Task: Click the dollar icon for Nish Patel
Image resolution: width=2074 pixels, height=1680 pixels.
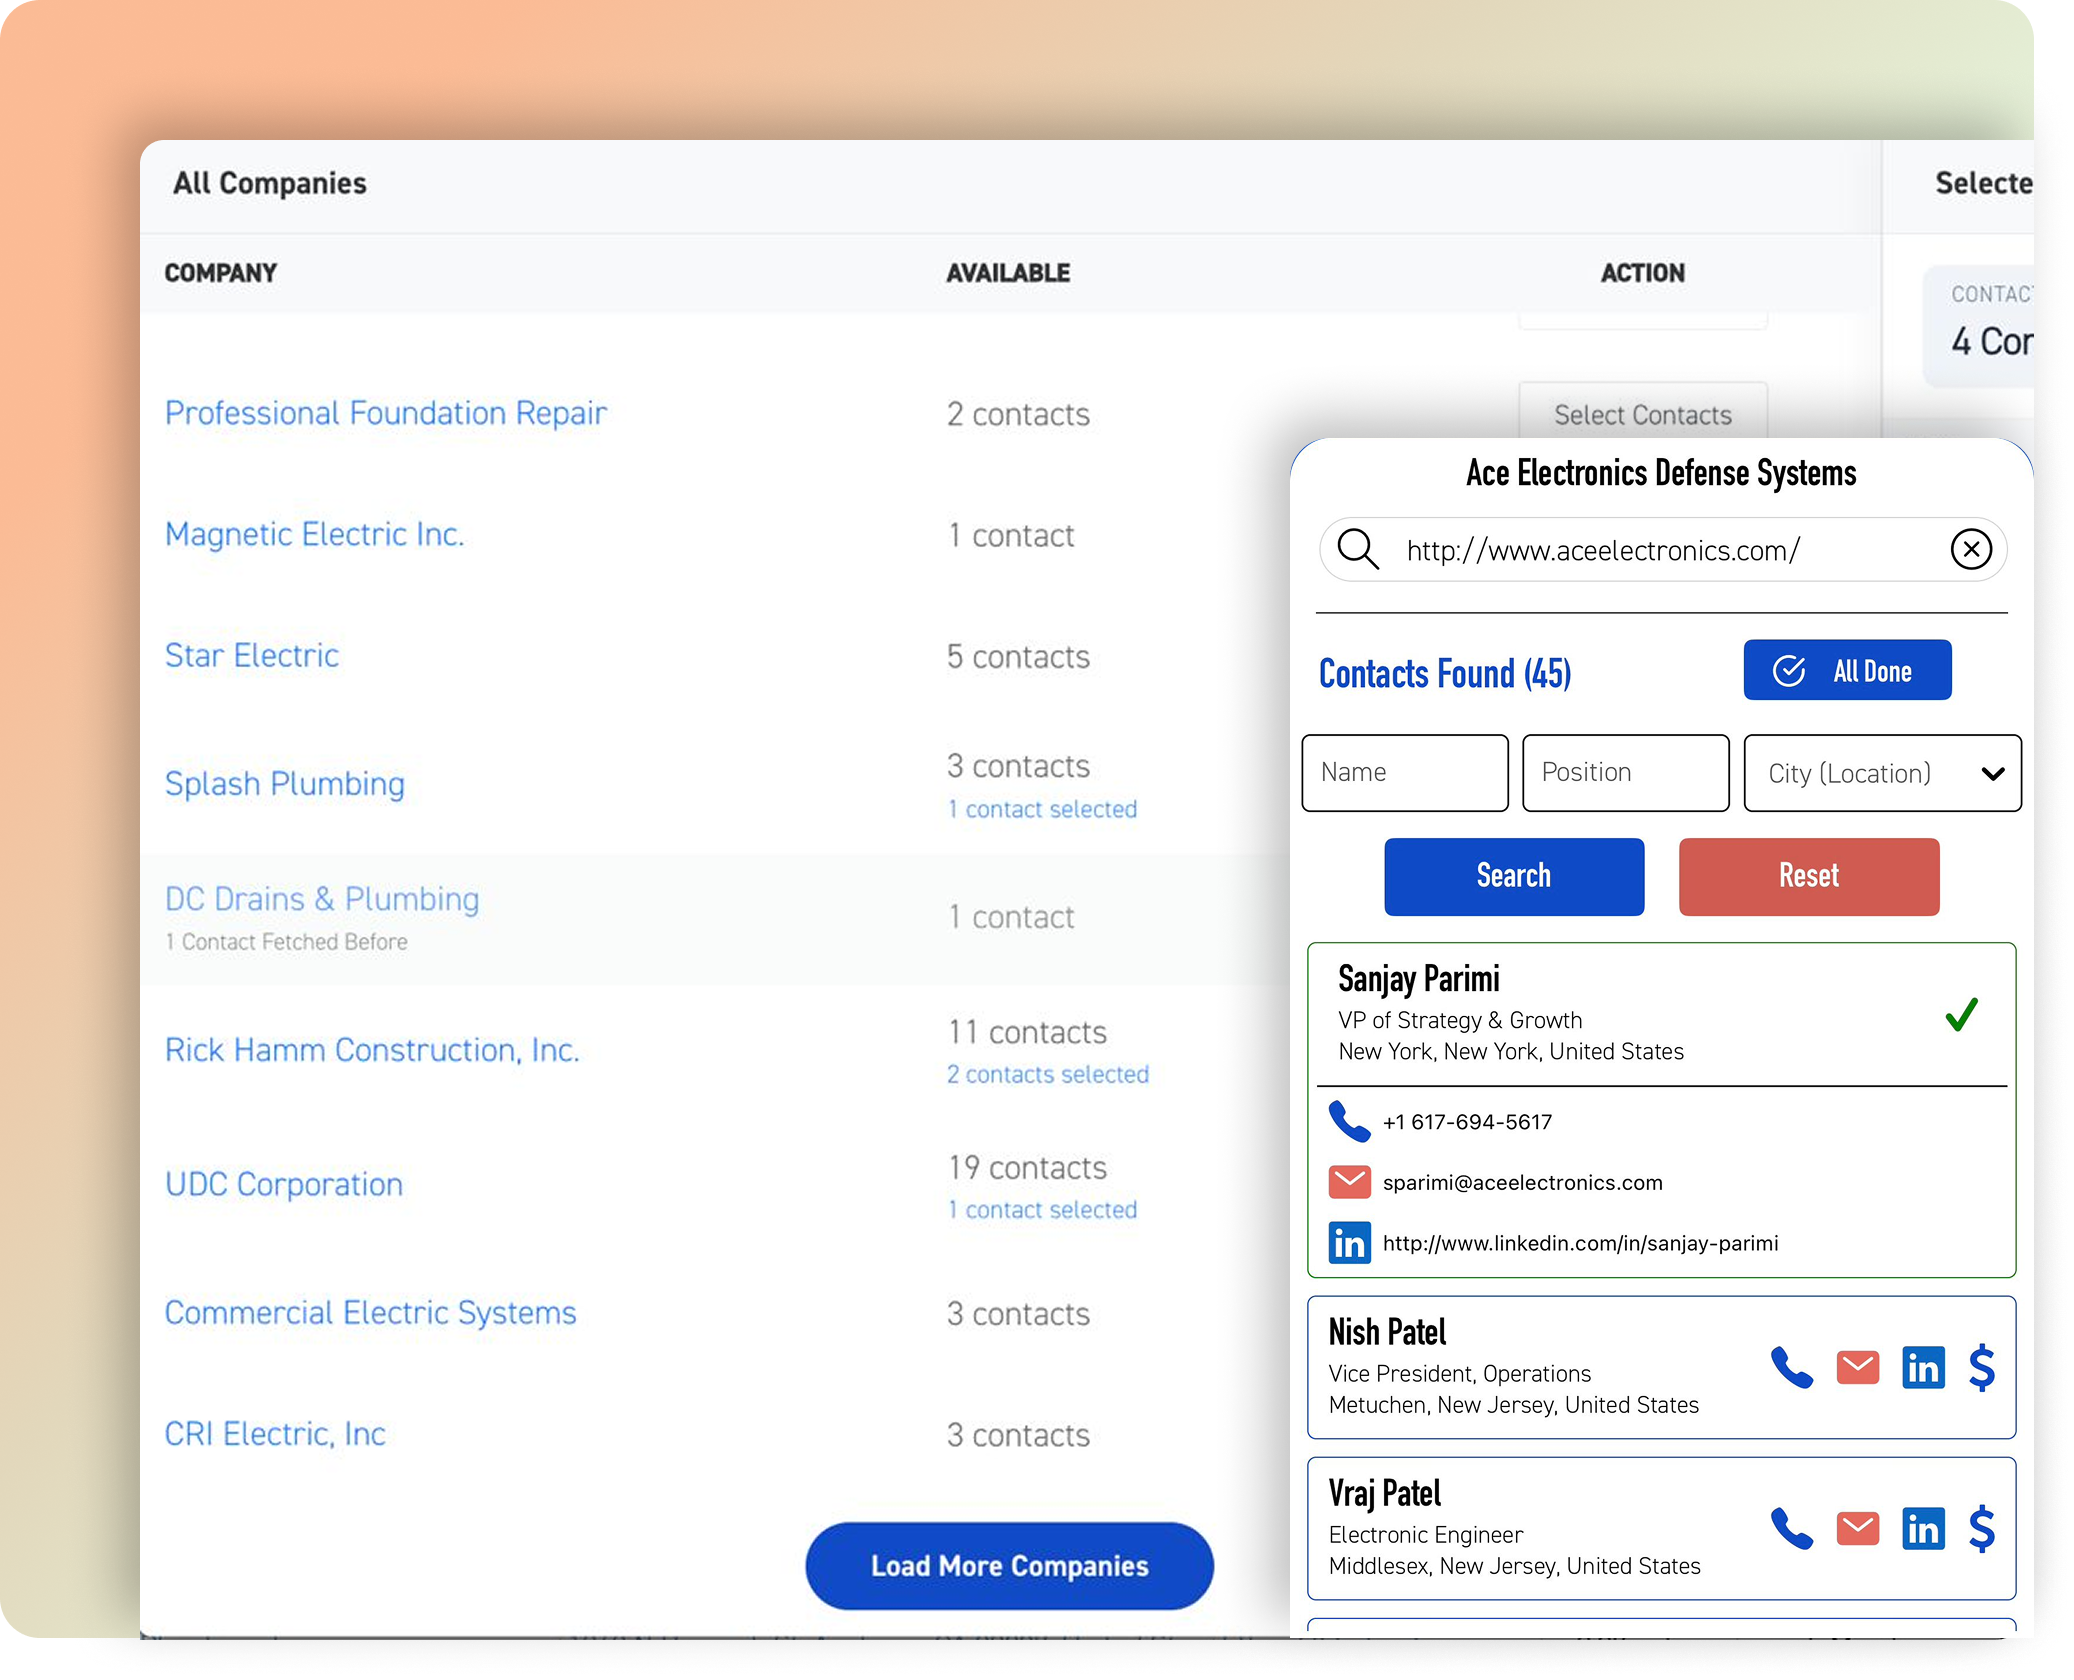Action: coord(1981,1367)
